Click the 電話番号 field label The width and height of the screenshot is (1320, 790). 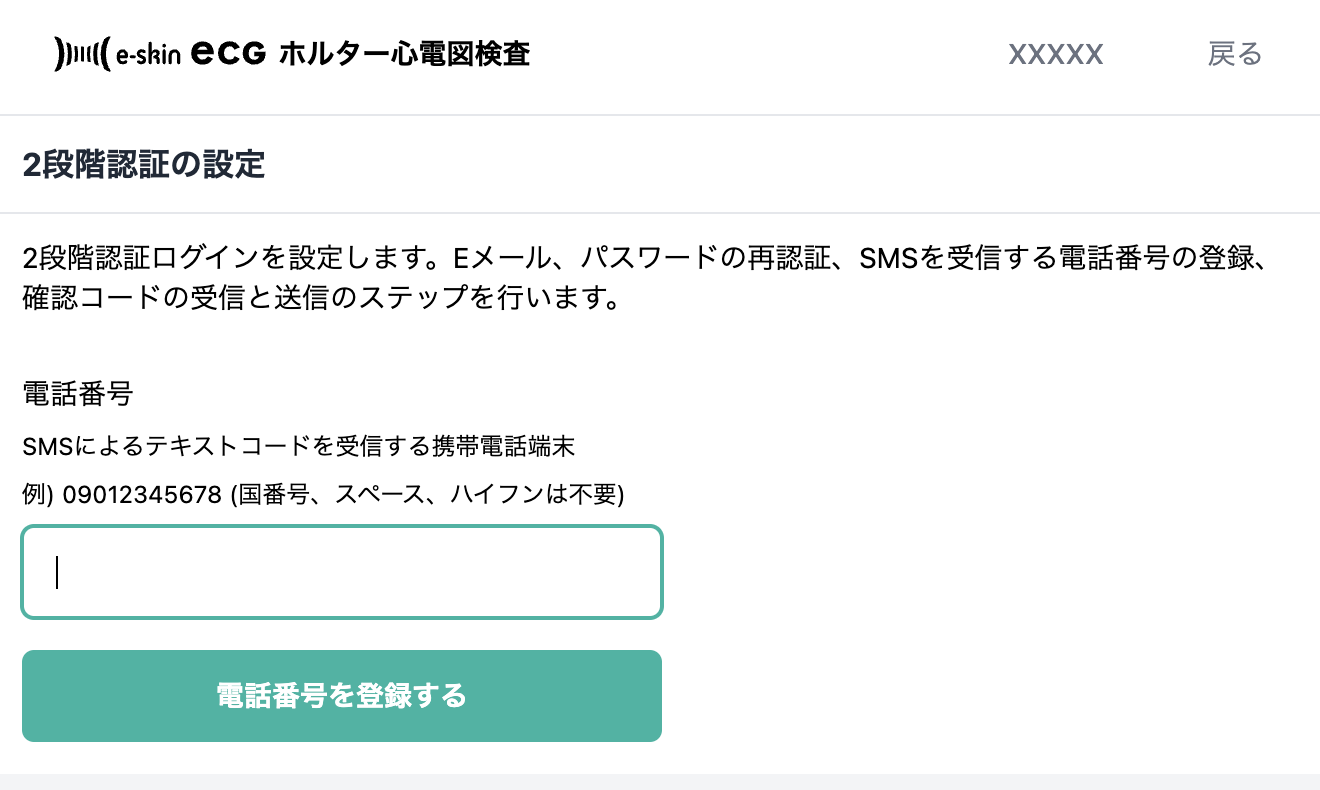click(x=77, y=394)
